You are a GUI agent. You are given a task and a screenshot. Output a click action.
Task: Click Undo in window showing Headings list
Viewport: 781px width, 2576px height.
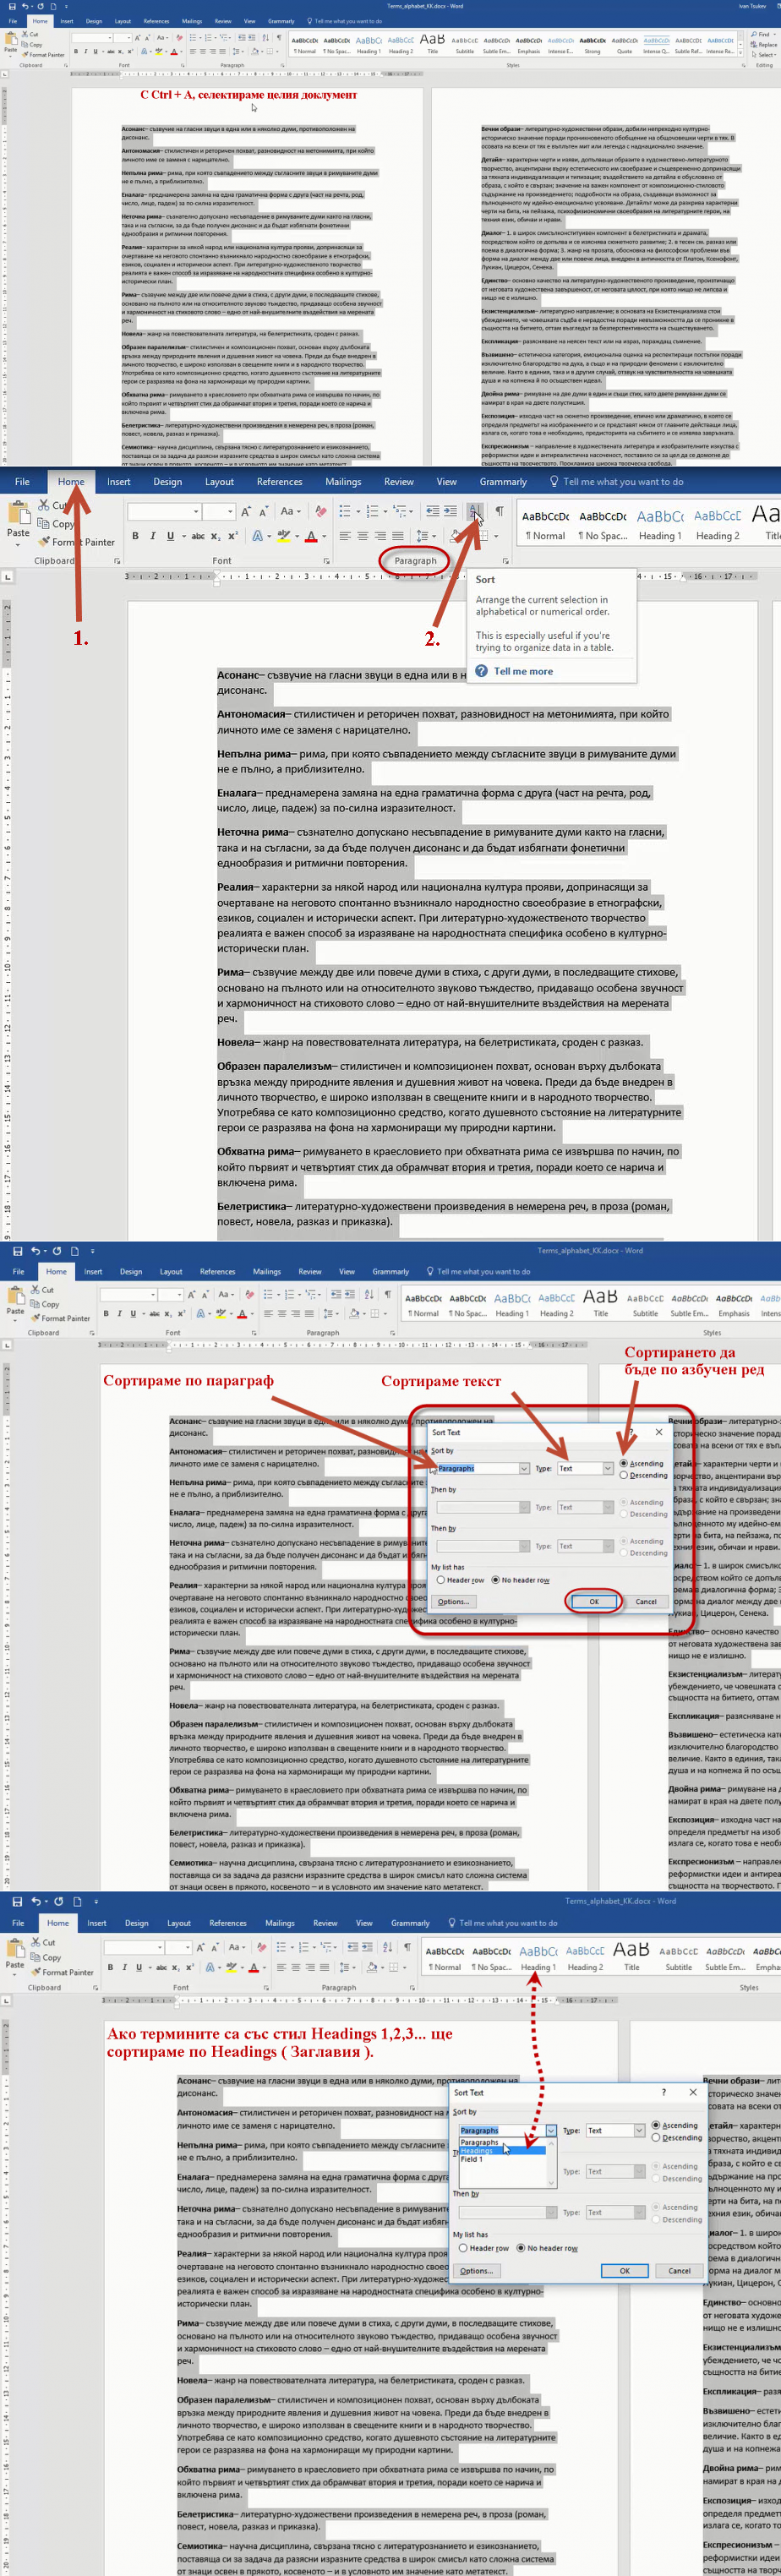click(x=36, y=1901)
